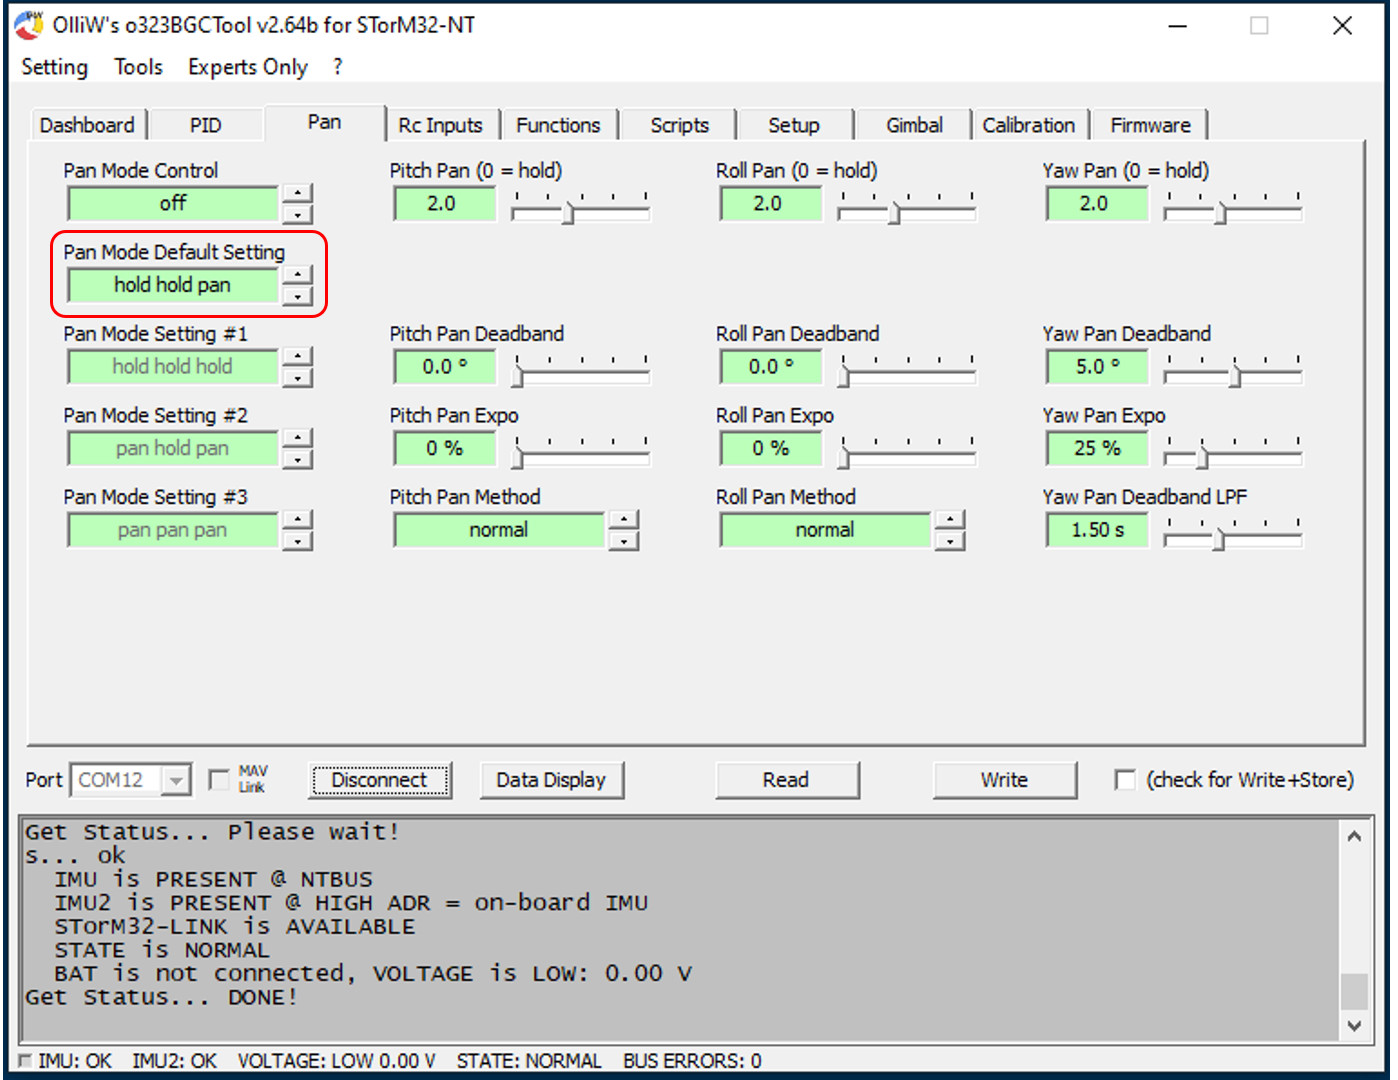This screenshot has height=1080, width=1398.
Task: Click up arrow of Pitch Pan Method
Action: click(x=623, y=519)
